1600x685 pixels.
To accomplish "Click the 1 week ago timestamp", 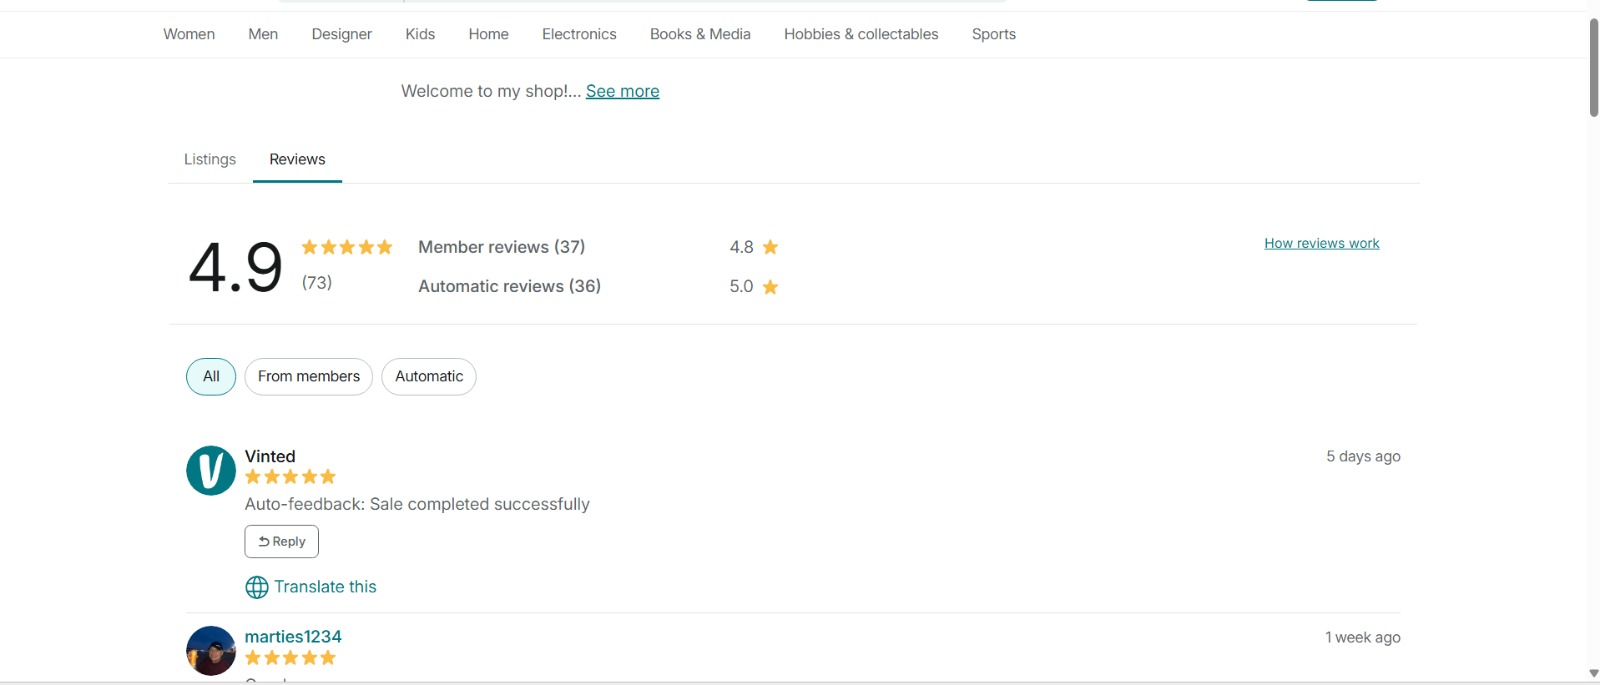I will pyautogui.click(x=1362, y=637).
